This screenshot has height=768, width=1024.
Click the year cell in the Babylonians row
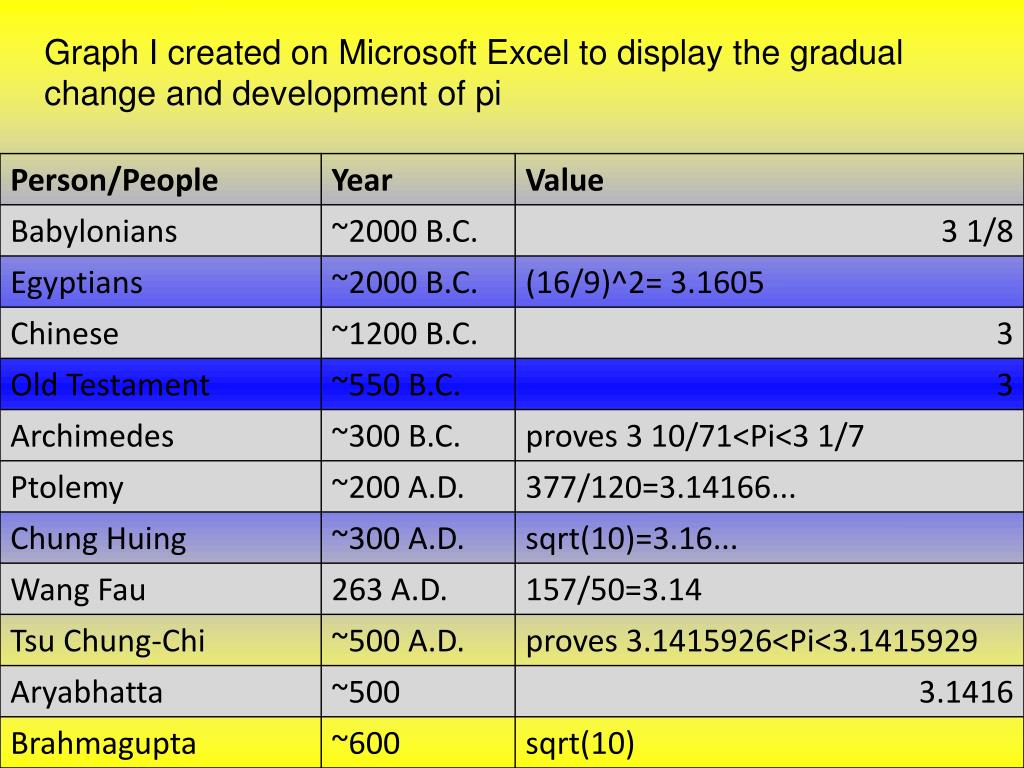[x=418, y=231]
